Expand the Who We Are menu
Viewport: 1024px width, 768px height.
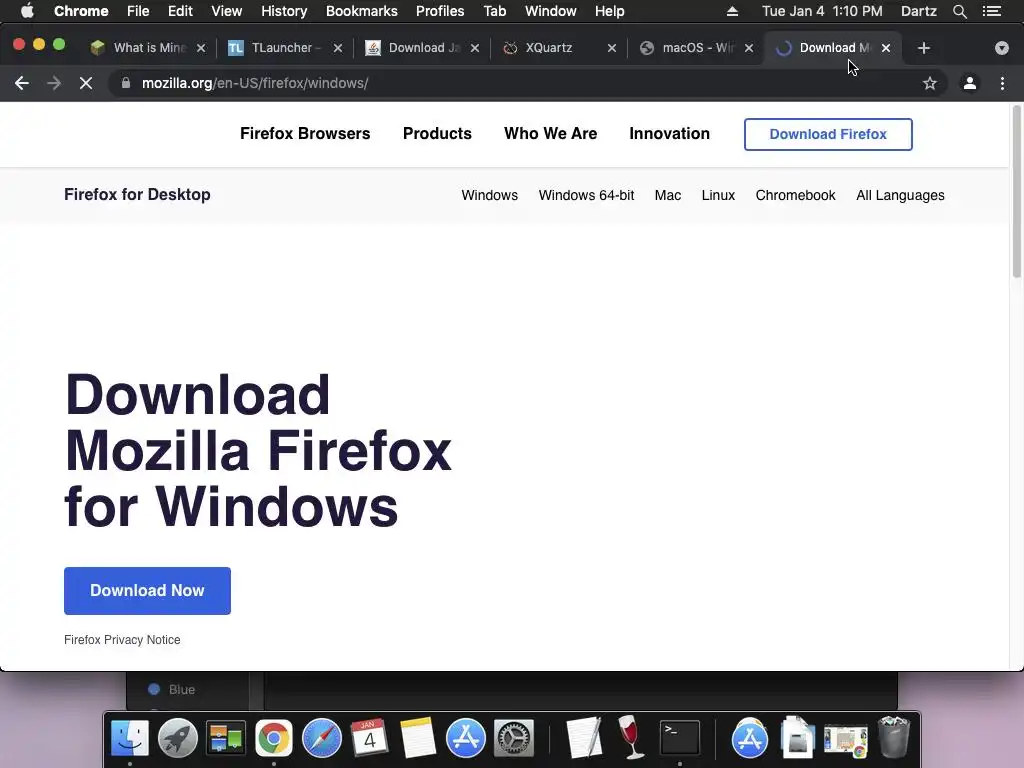tap(551, 133)
